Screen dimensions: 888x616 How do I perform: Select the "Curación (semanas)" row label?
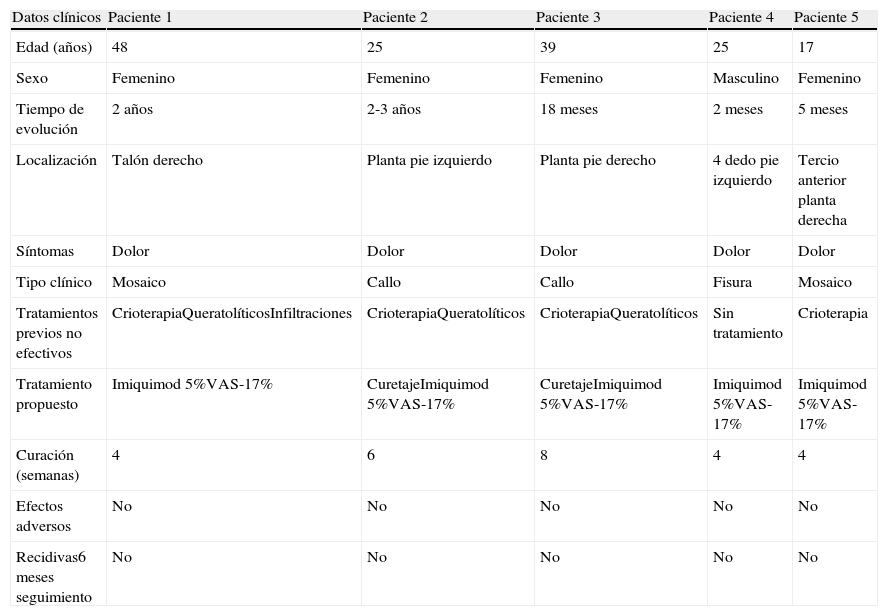tap(47, 465)
